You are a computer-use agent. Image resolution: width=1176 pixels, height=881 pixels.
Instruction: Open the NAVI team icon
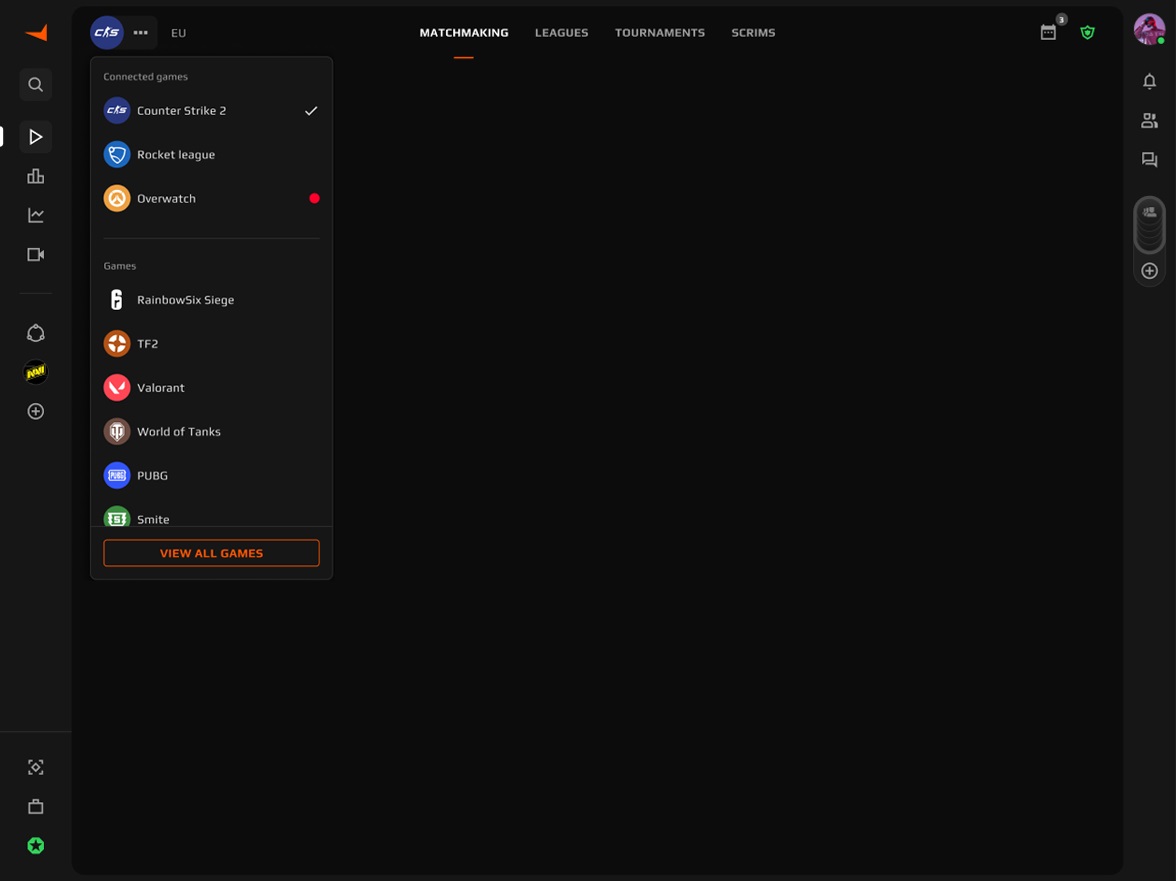pos(35,372)
